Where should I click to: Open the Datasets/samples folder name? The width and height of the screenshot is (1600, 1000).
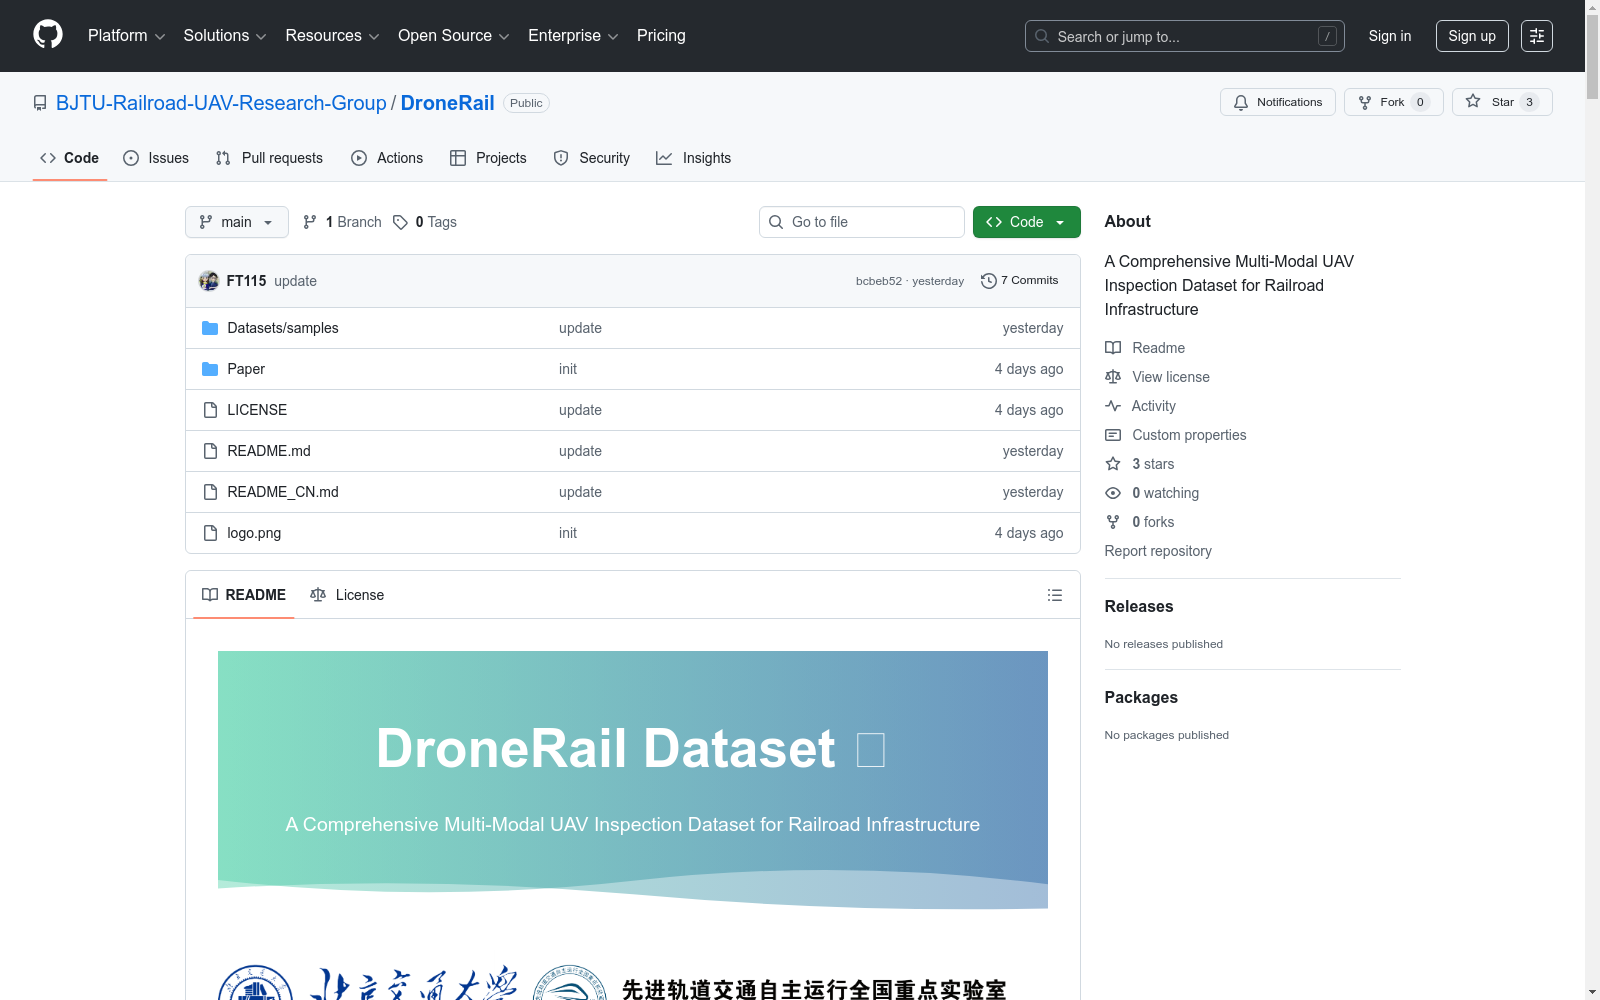coord(283,328)
